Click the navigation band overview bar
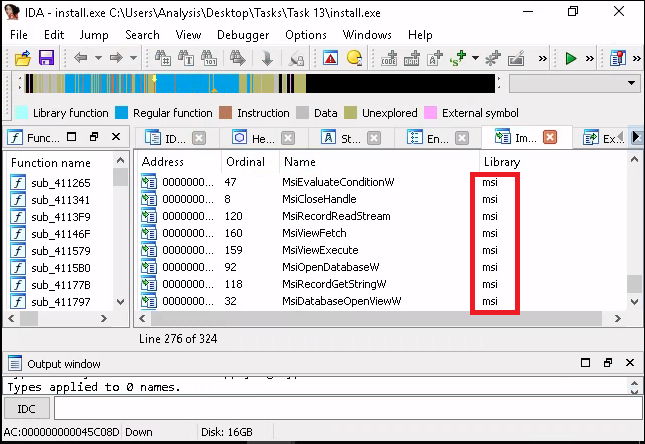This screenshot has width=645, height=444. tap(260, 83)
